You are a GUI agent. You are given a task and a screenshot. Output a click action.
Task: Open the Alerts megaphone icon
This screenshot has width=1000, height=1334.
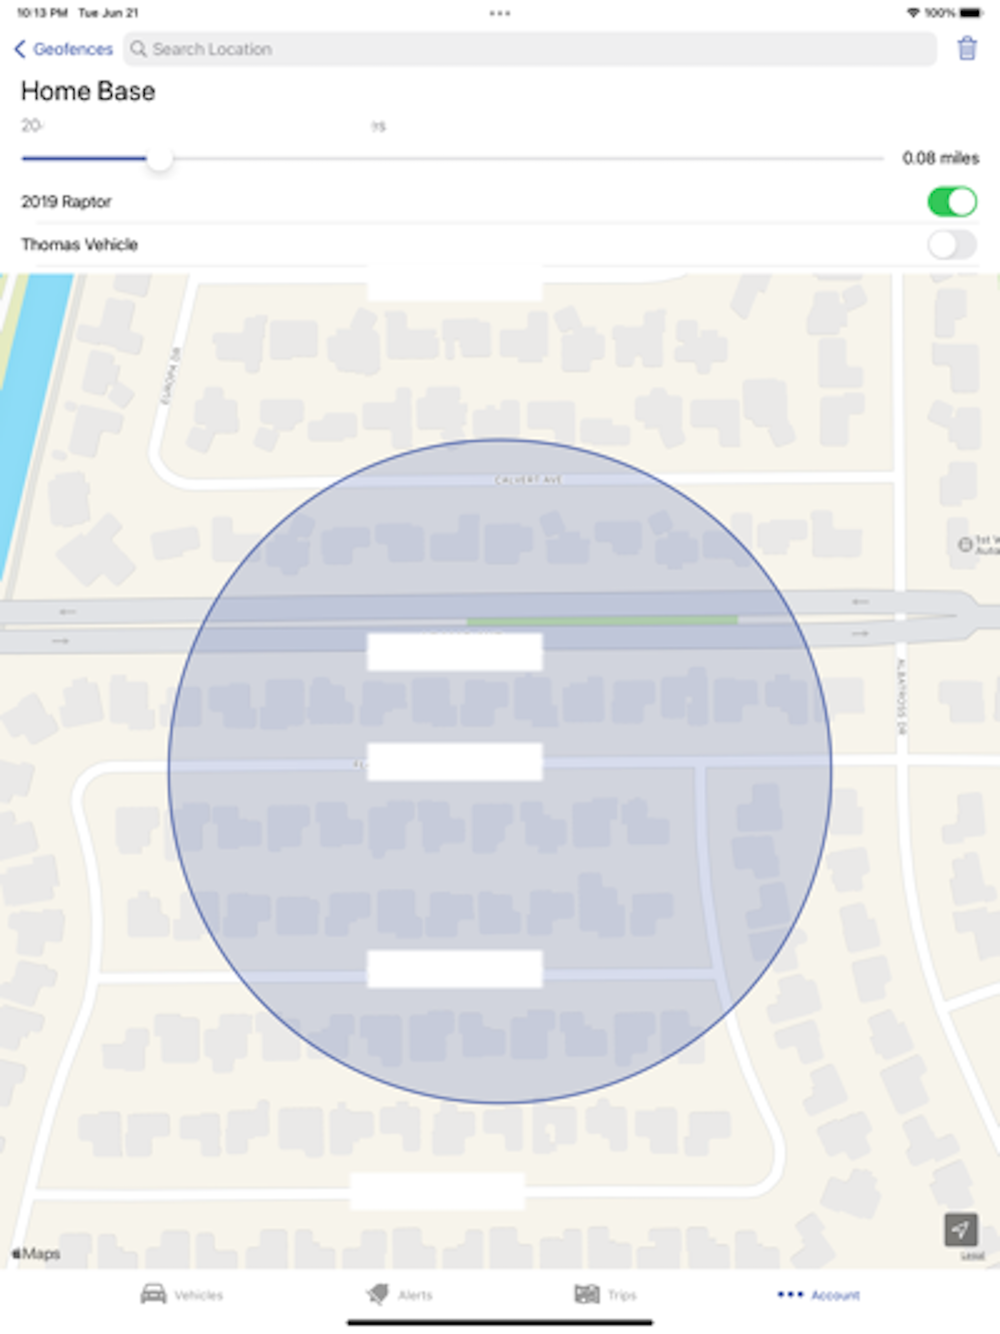(x=378, y=1294)
